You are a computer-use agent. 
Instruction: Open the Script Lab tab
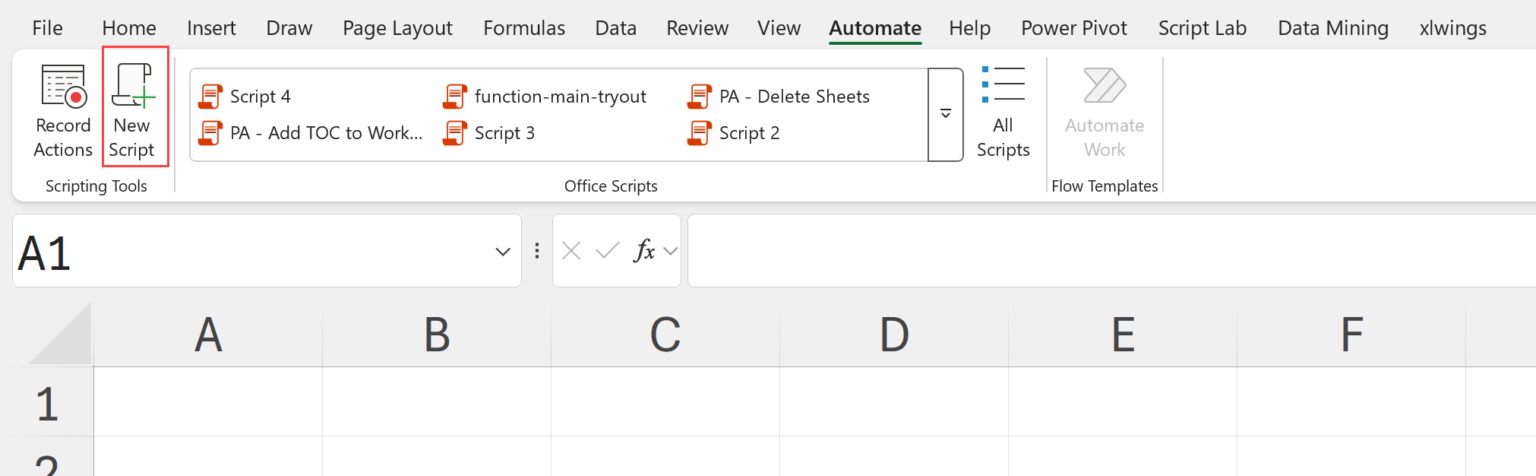click(x=1202, y=28)
